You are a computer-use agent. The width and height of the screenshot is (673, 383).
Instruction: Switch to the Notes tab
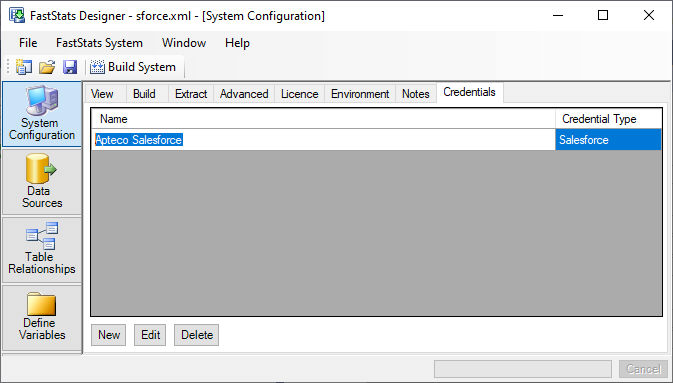[415, 94]
